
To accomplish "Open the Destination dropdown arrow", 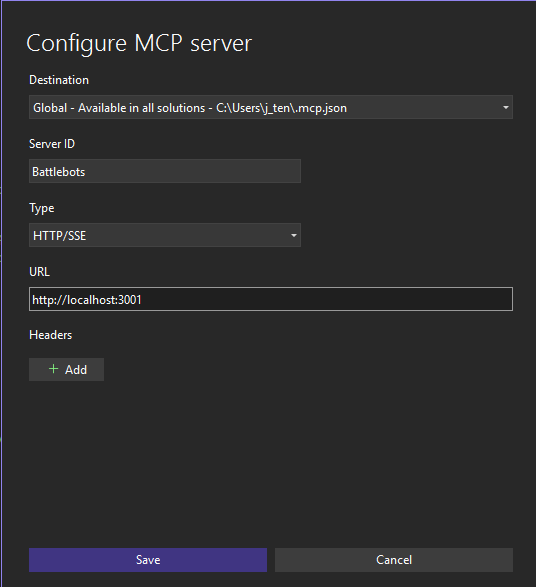I will (505, 107).
